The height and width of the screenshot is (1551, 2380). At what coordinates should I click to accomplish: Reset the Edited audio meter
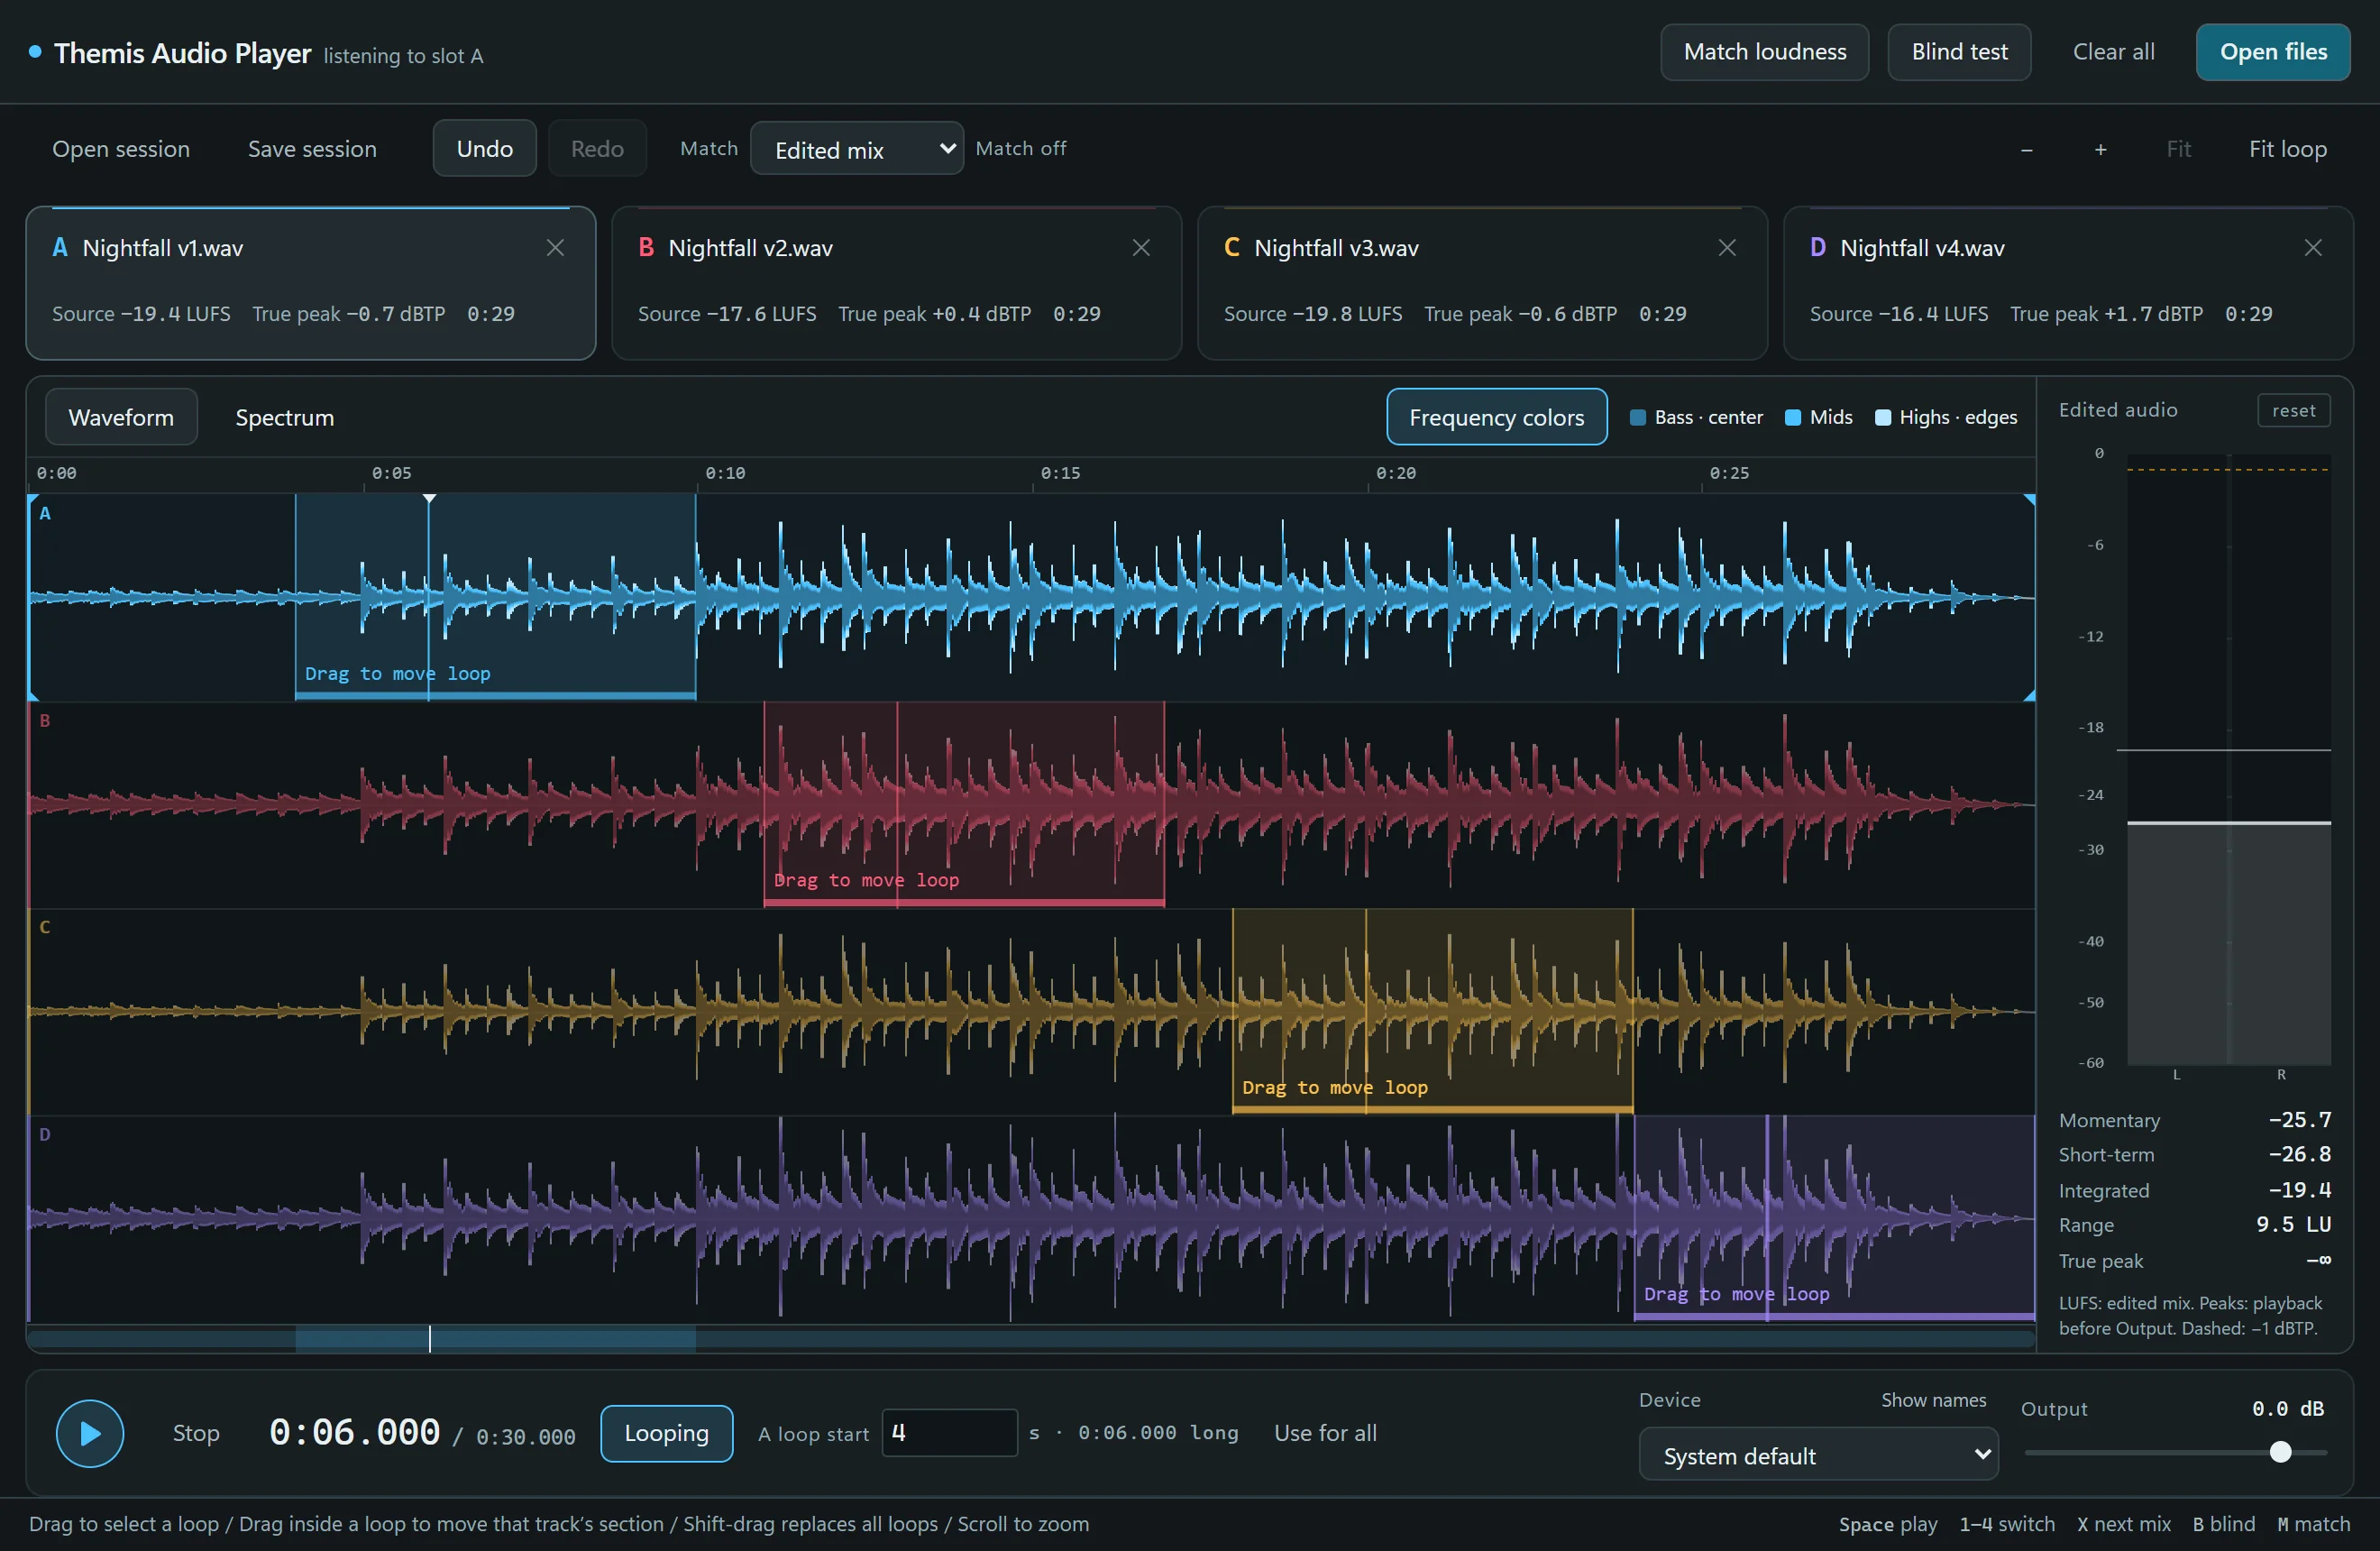(x=2293, y=411)
